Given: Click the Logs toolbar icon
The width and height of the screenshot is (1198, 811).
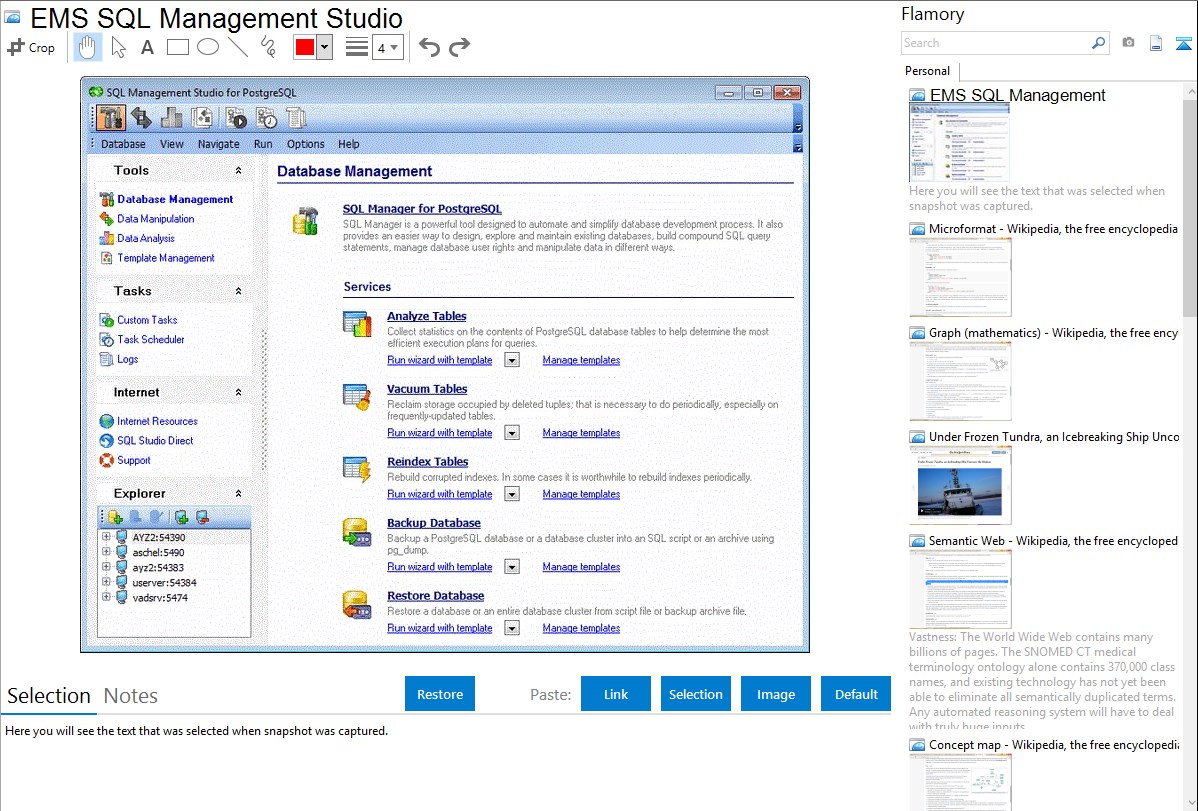Looking at the screenshot, I should pyautogui.click(x=296, y=118).
